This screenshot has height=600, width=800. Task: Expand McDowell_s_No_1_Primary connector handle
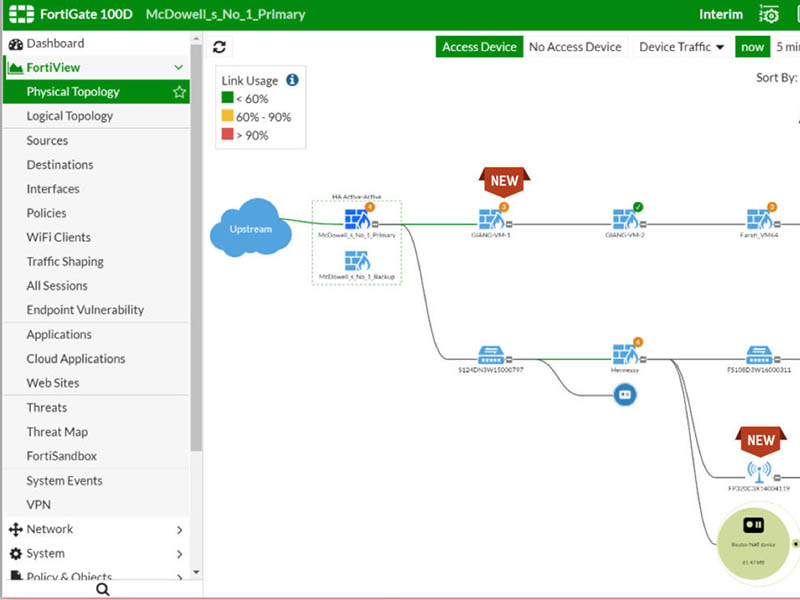pos(375,224)
